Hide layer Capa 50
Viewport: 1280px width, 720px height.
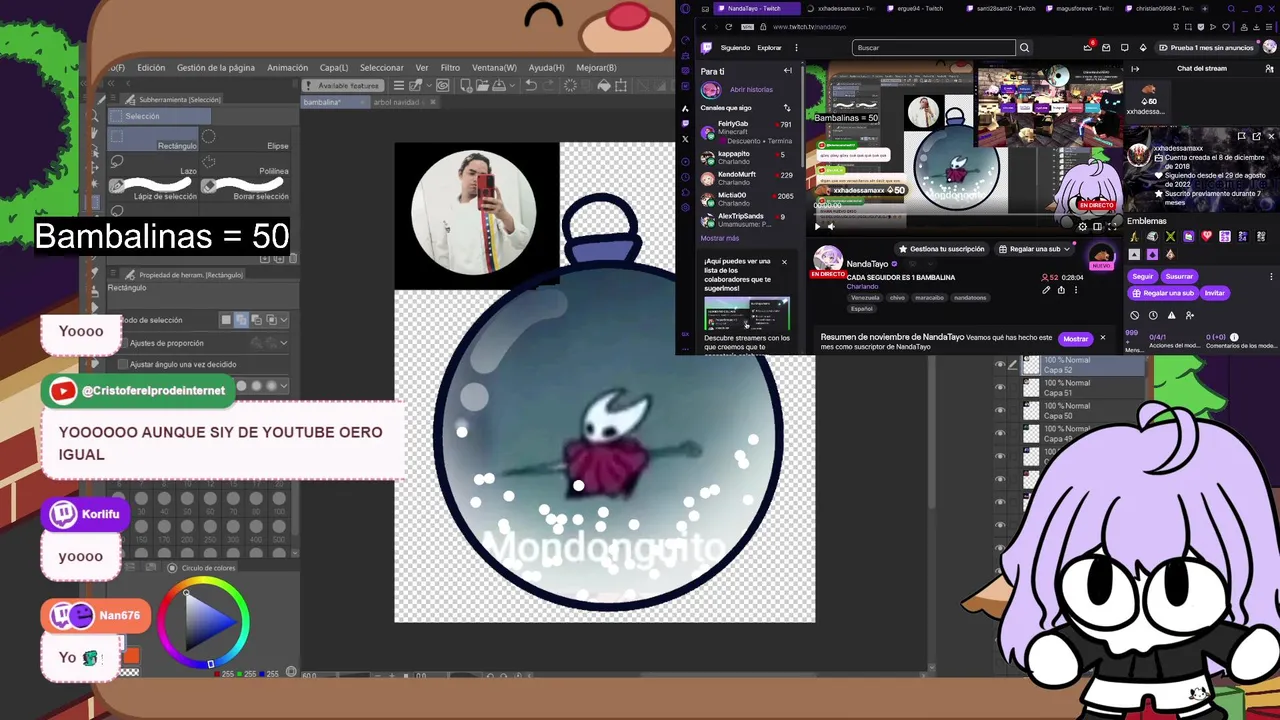[1000, 411]
